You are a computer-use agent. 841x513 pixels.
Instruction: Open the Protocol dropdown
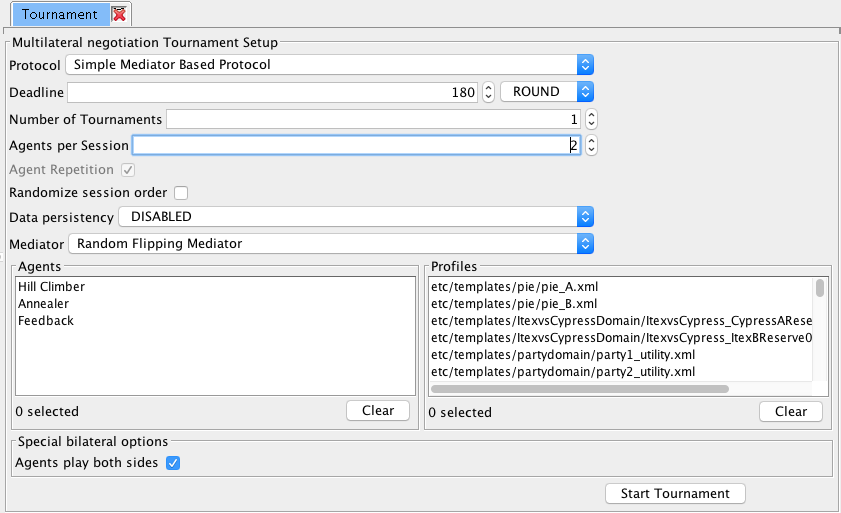point(329,65)
